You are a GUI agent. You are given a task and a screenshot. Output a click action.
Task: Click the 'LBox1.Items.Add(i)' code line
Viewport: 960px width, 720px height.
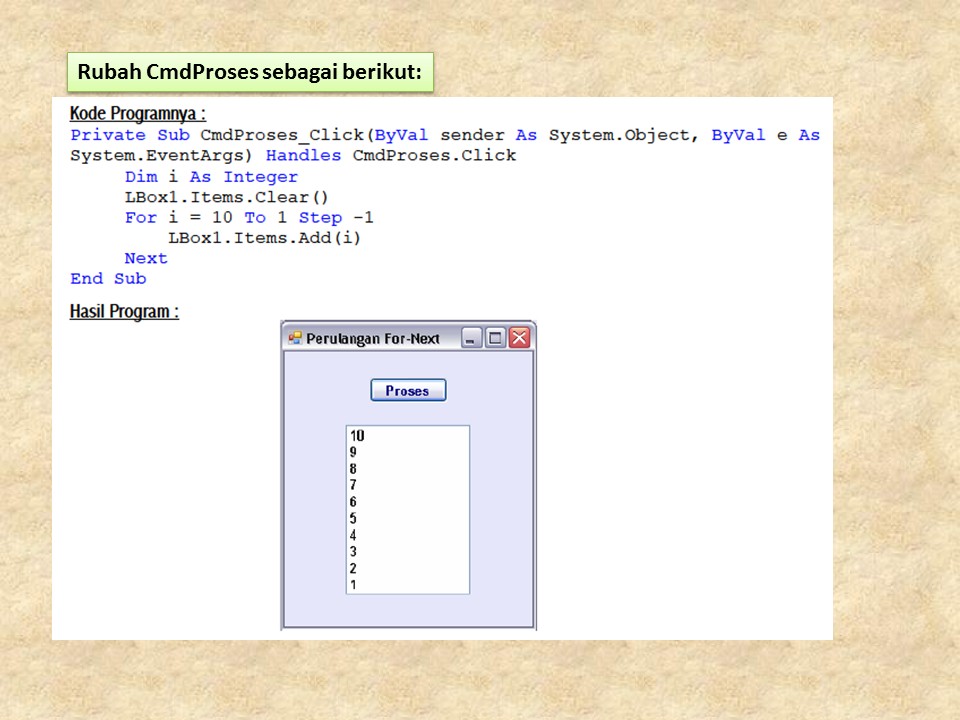(x=264, y=238)
